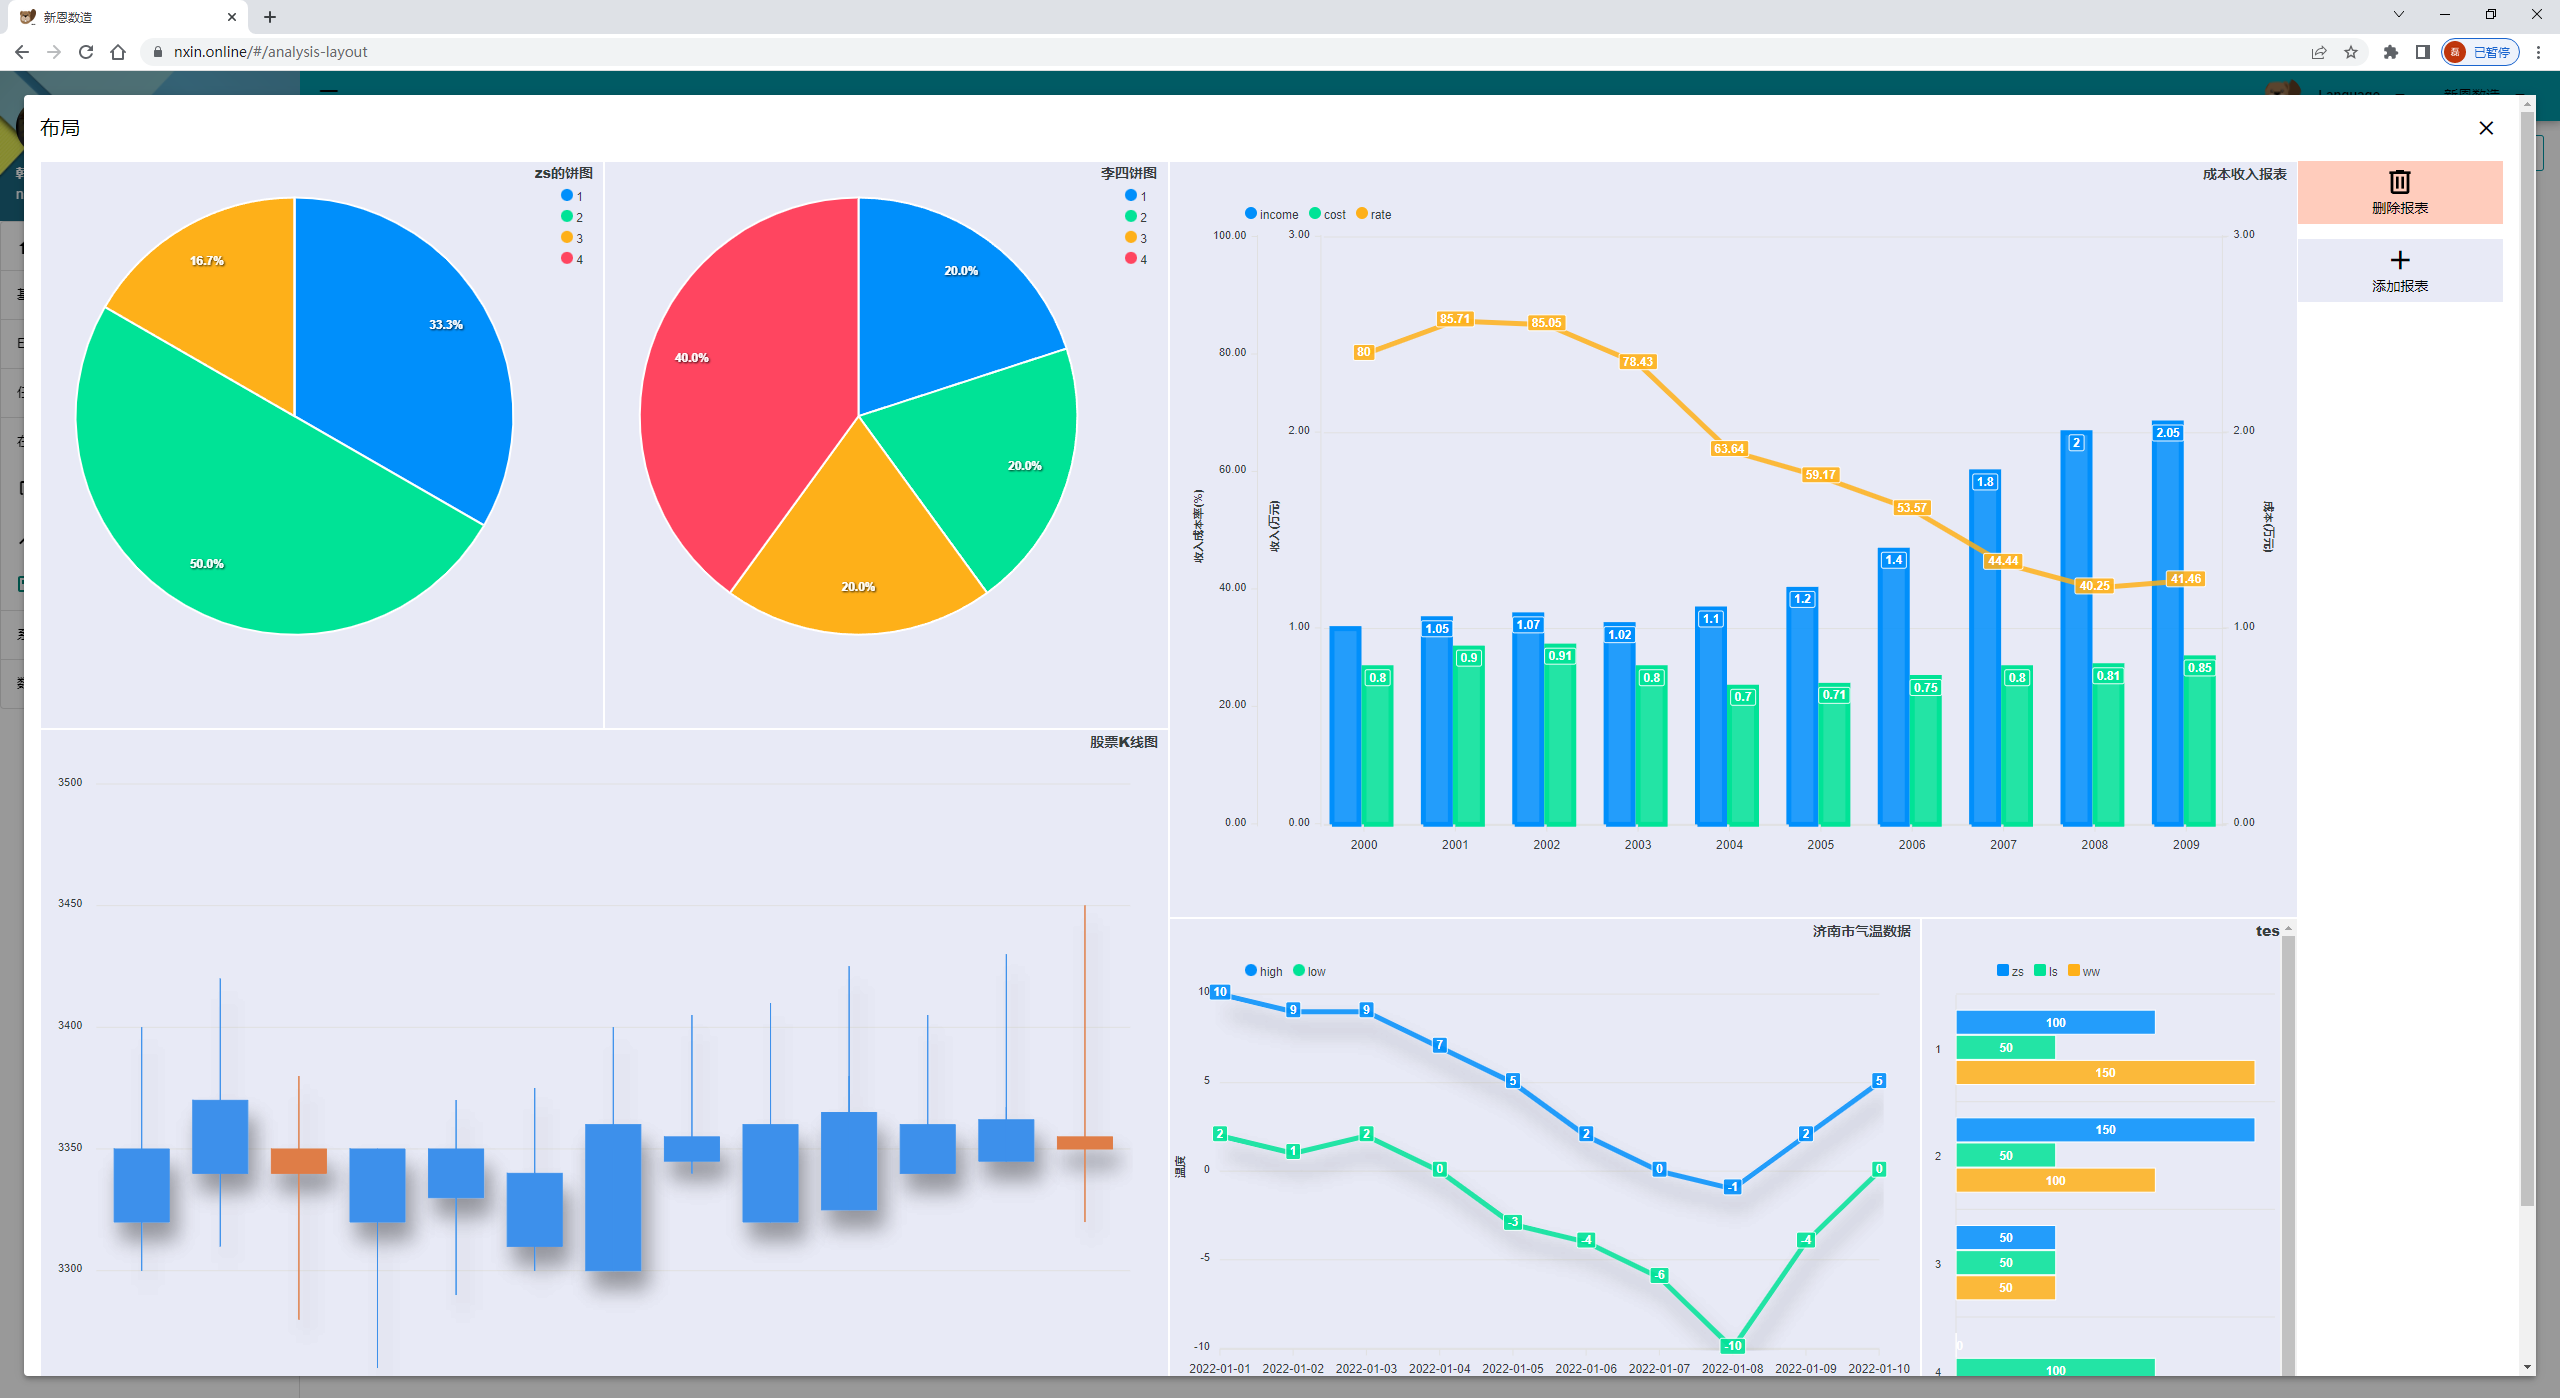This screenshot has width=2560, height=1398.
Task: Click legend swatch 4 in 李四饼图
Action: coord(1131,259)
